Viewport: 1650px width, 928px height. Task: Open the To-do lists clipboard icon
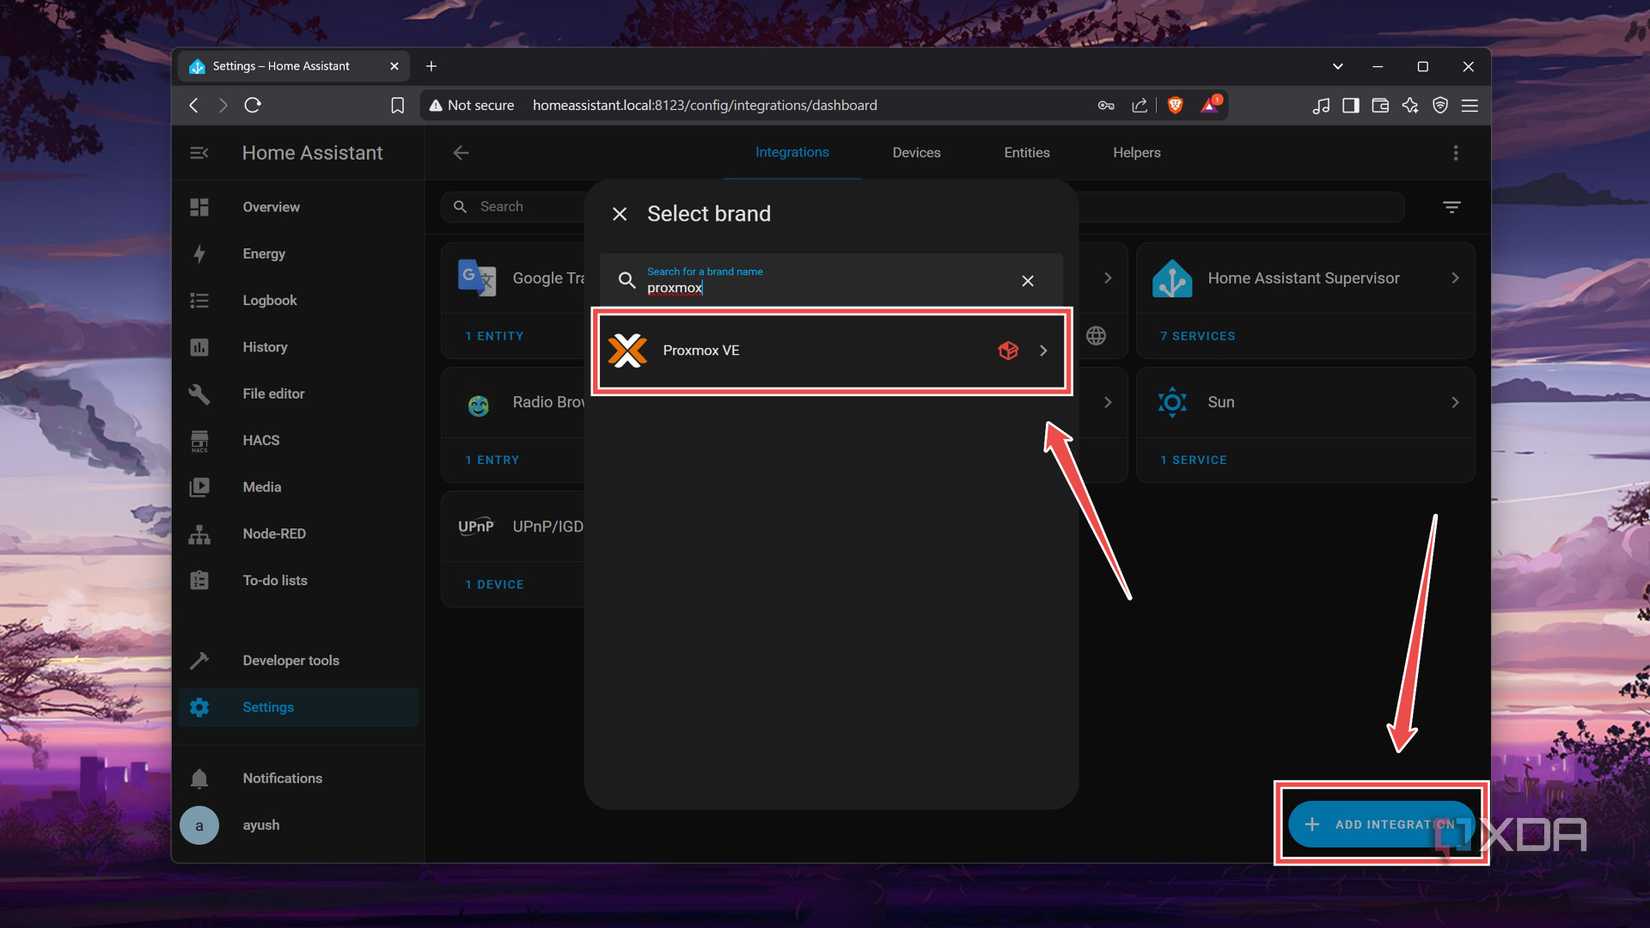point(199,580)
